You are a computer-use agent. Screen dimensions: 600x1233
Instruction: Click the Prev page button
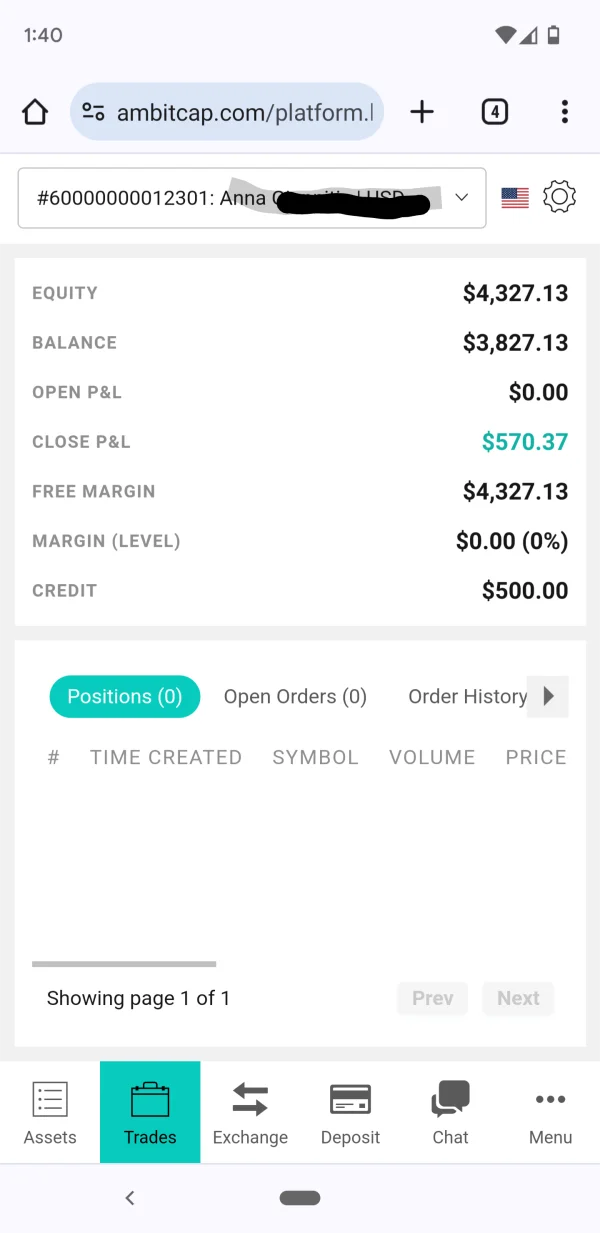point(432,998)
